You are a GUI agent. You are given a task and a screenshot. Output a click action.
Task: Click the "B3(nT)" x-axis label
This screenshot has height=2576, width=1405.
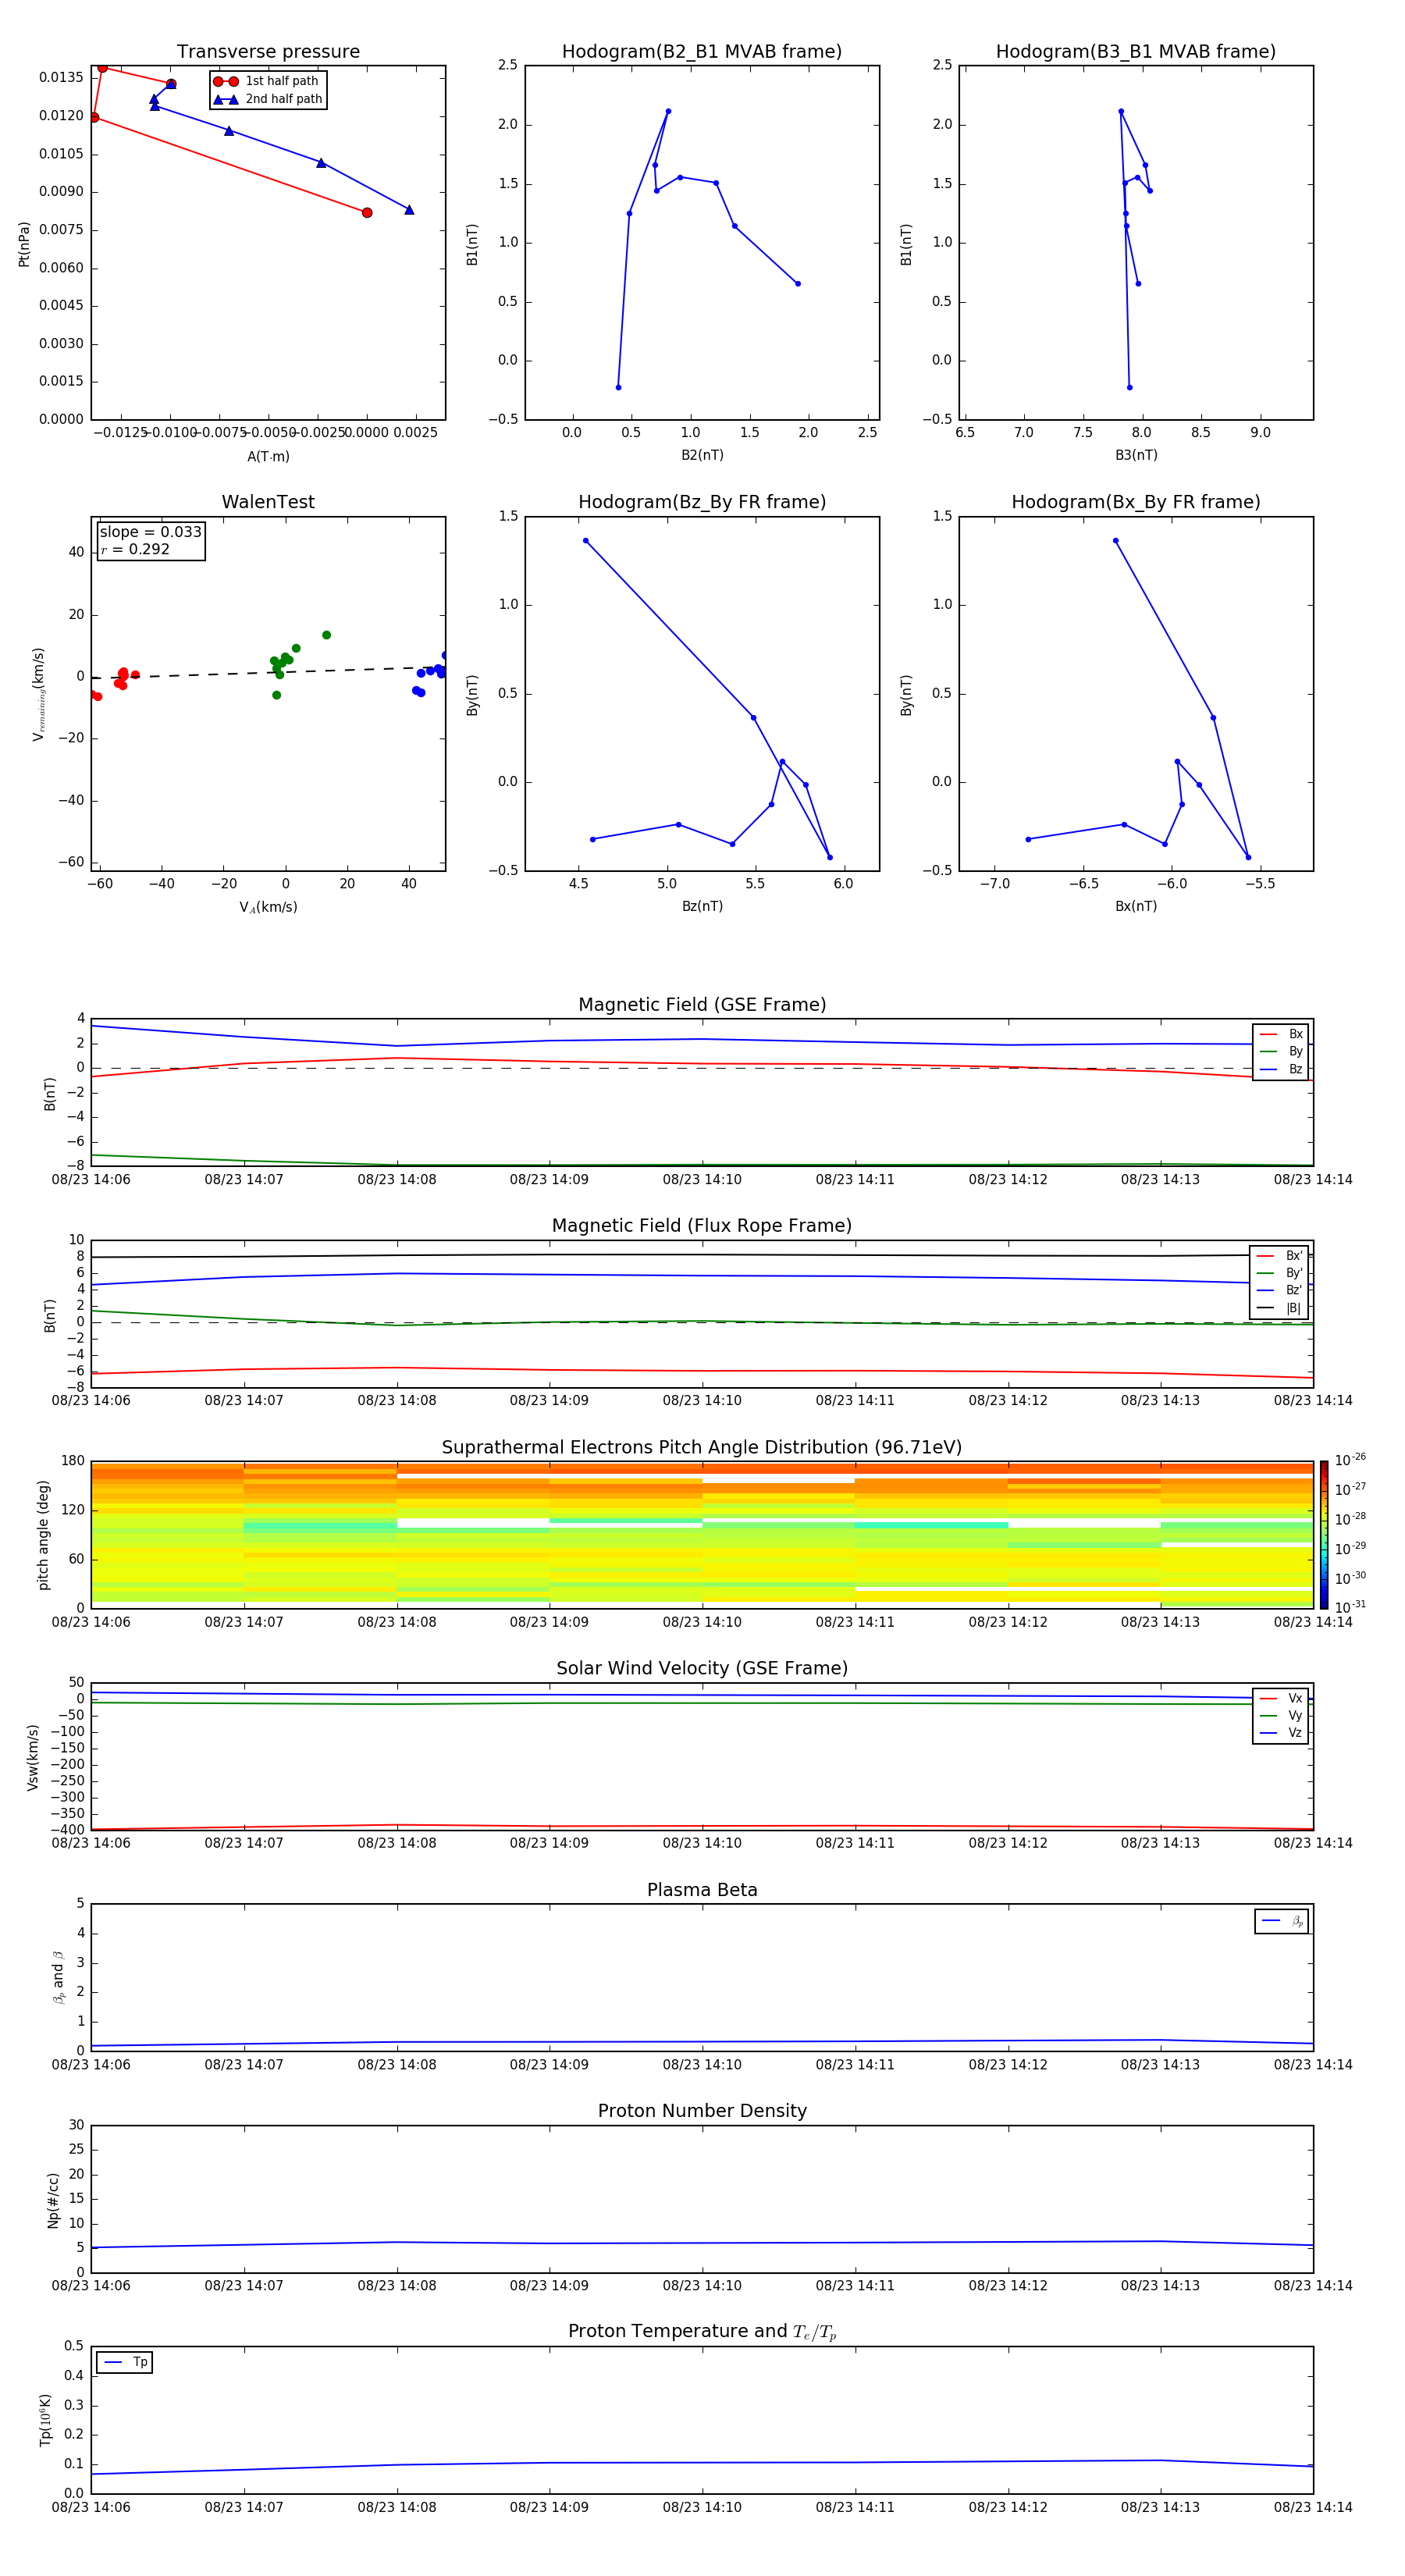point(1136,455)
